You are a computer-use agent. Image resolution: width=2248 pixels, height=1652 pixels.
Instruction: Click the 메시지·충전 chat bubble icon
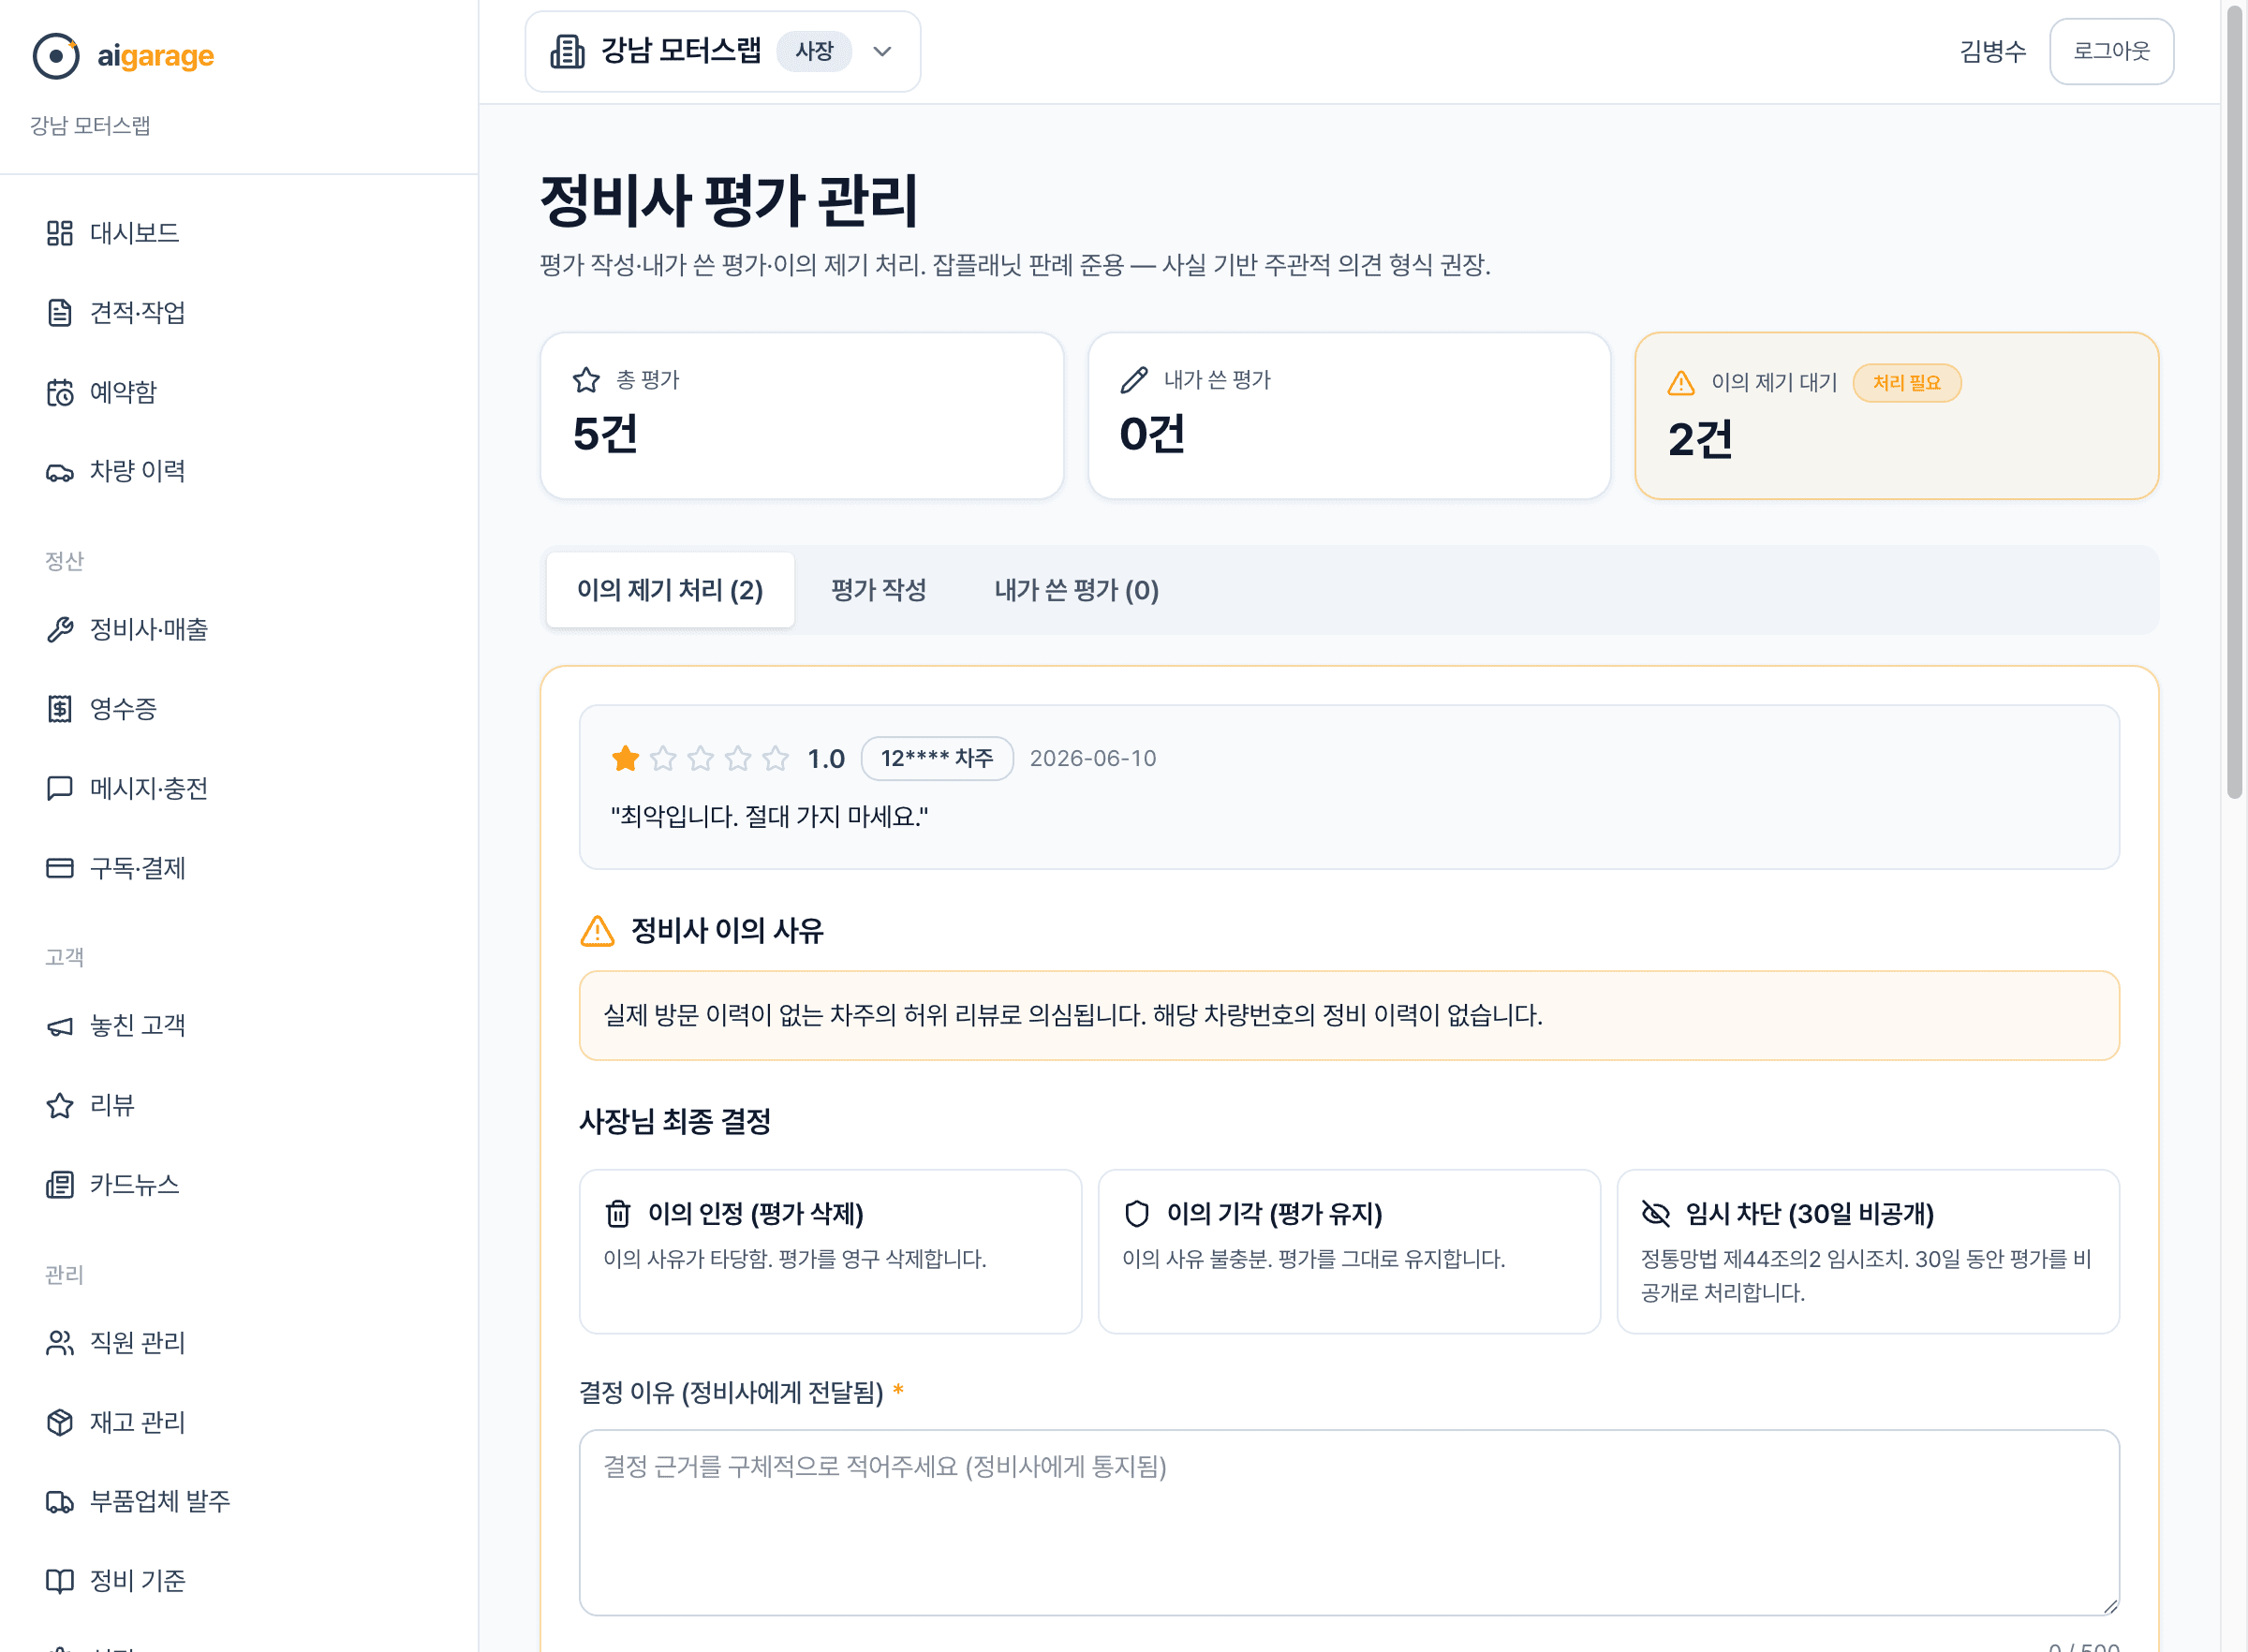60,788
